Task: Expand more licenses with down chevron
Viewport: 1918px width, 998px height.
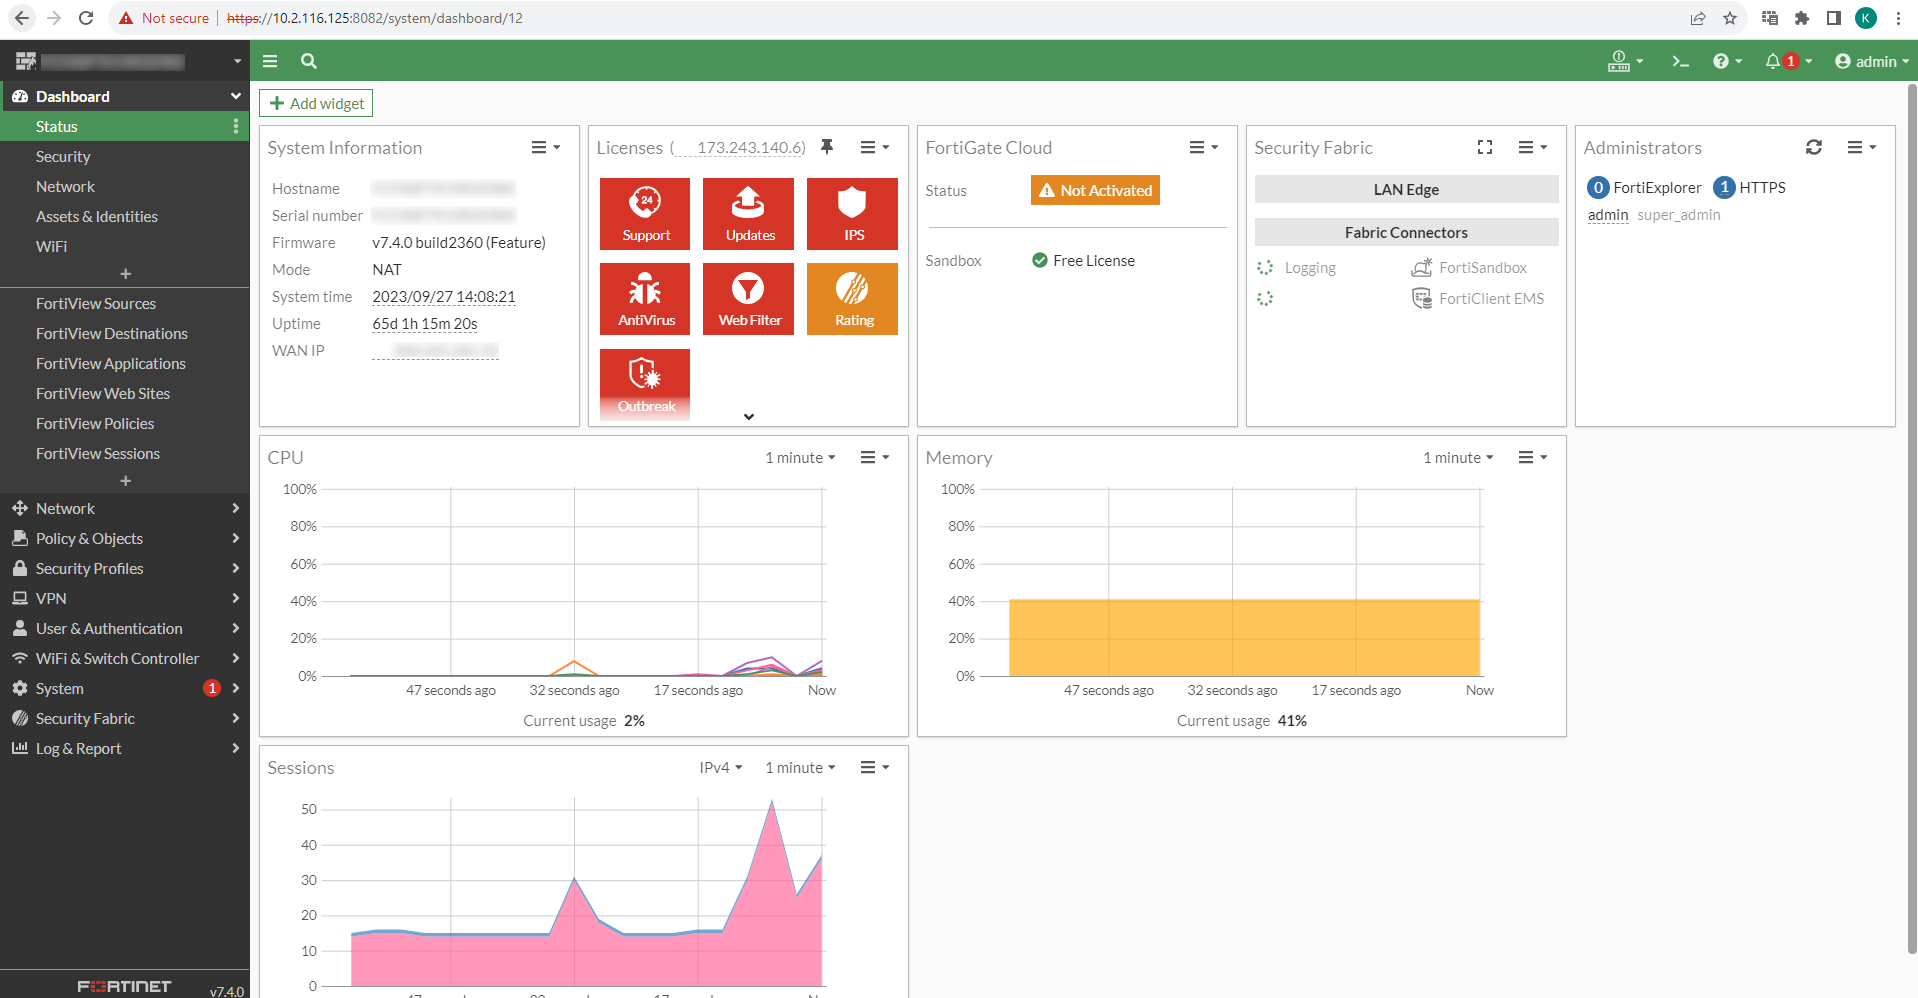Action: tap(749, 417)
